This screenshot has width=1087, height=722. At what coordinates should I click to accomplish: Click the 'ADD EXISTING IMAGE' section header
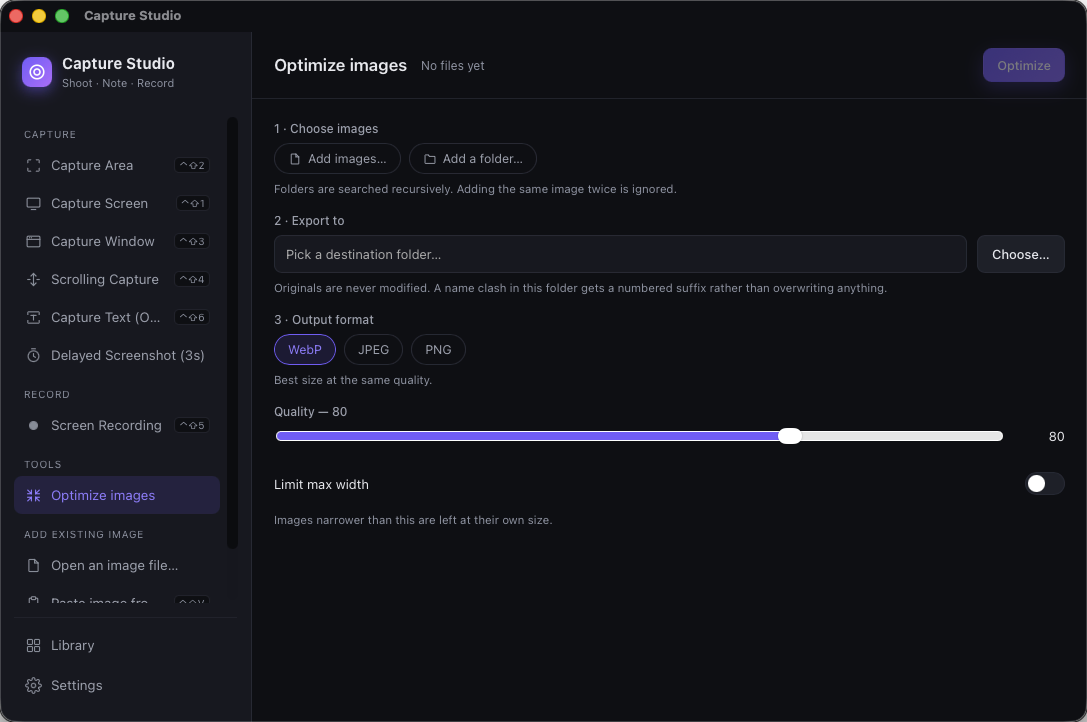coord(84,535)
